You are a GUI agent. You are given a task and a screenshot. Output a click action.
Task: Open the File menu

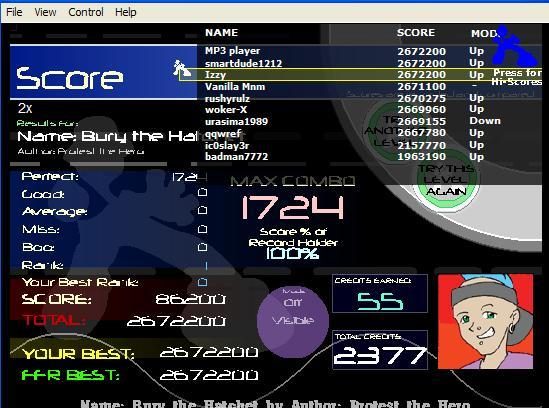(14, 12)
